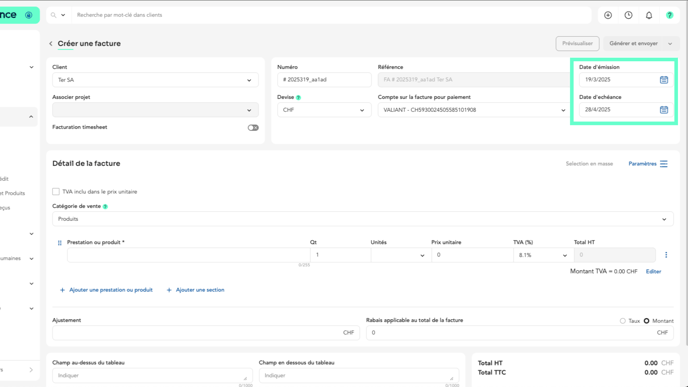Open the search scope dropdown arrow

pos(63,15)
